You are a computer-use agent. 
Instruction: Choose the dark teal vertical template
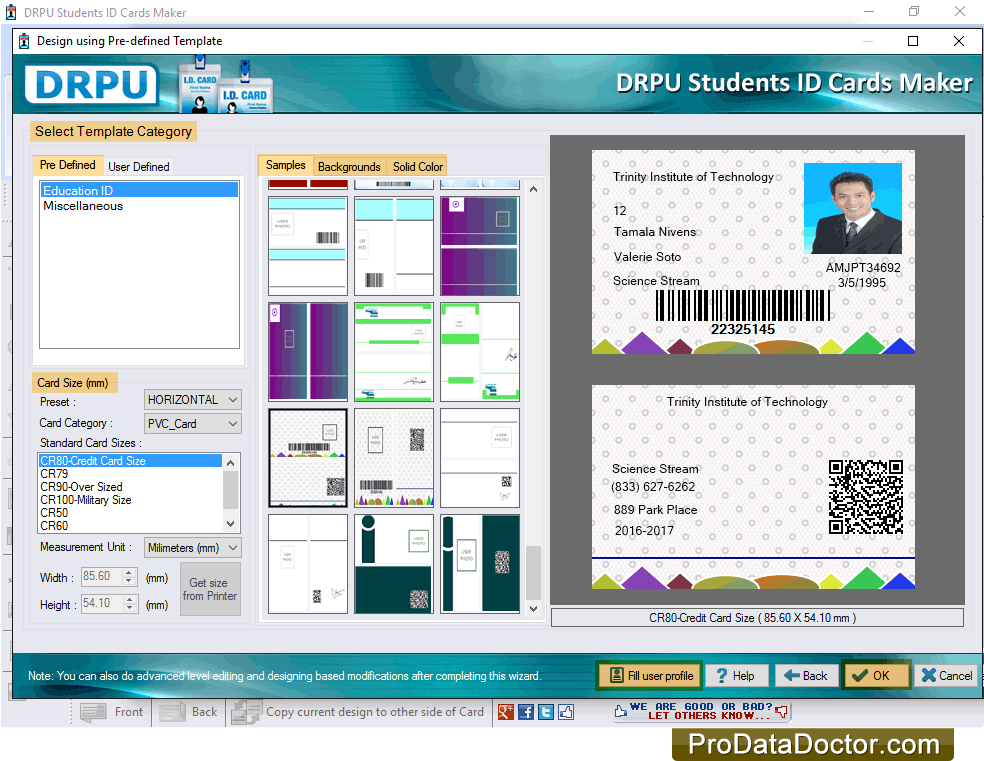(x=479, y=564)
